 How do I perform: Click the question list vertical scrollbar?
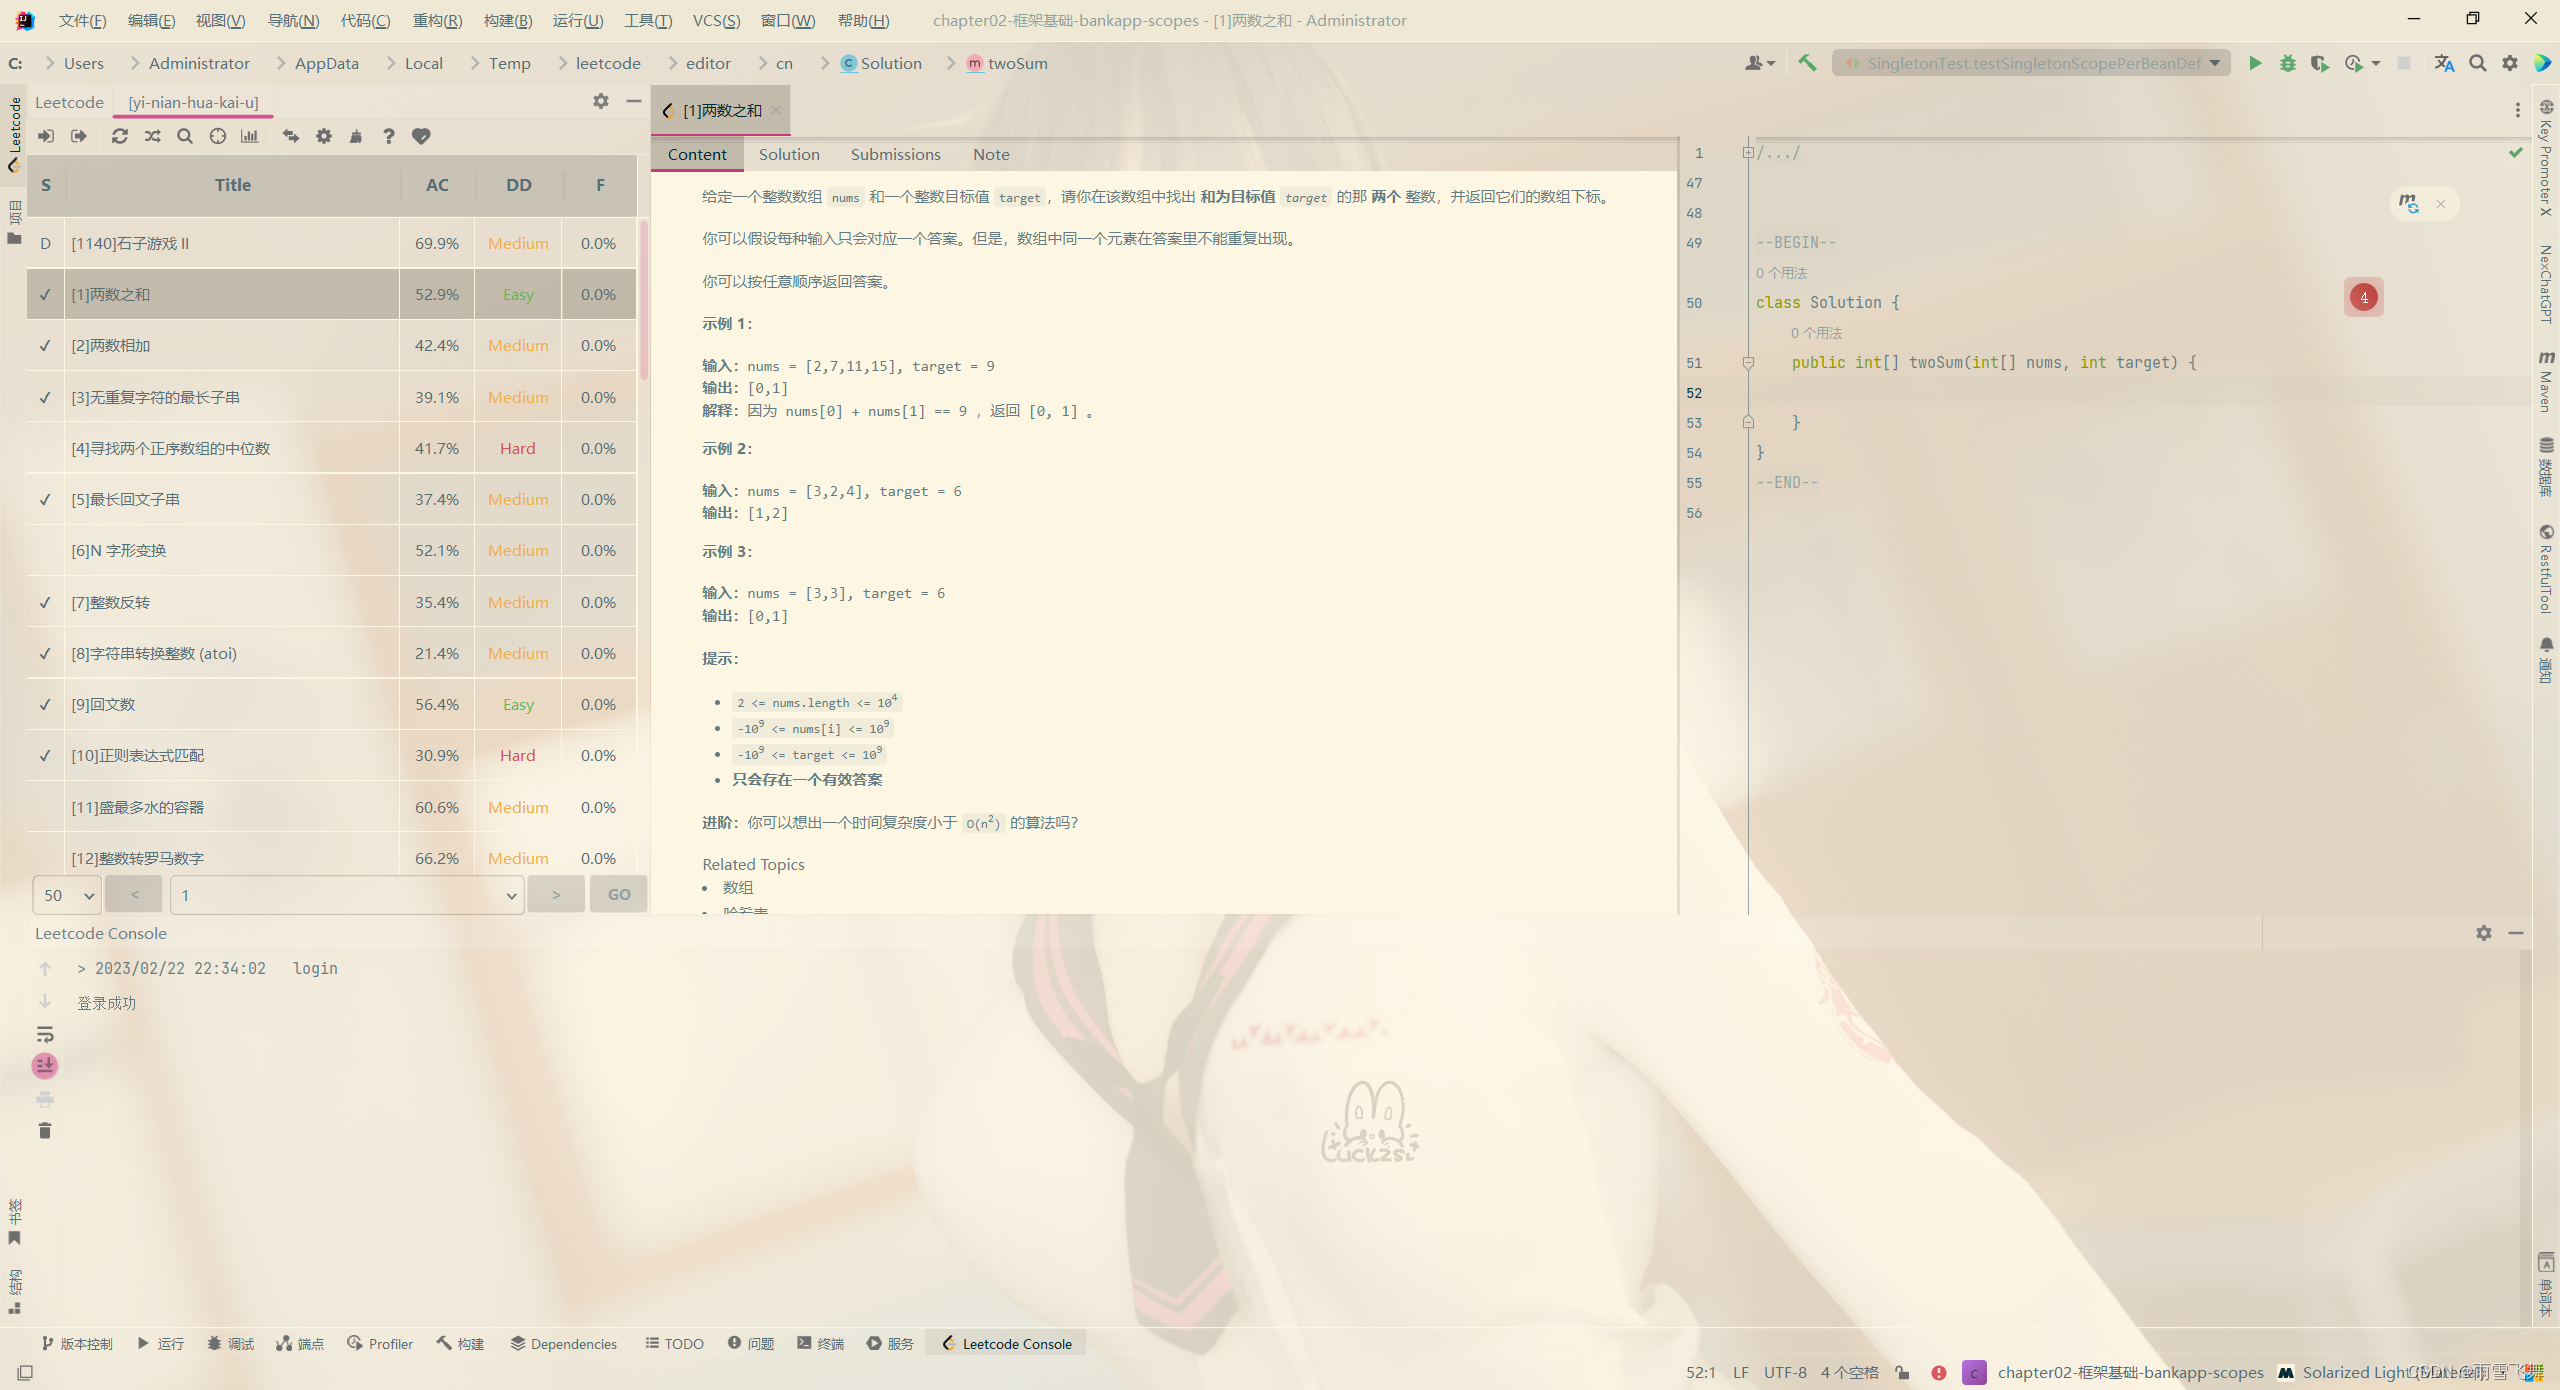coord(644,300)
